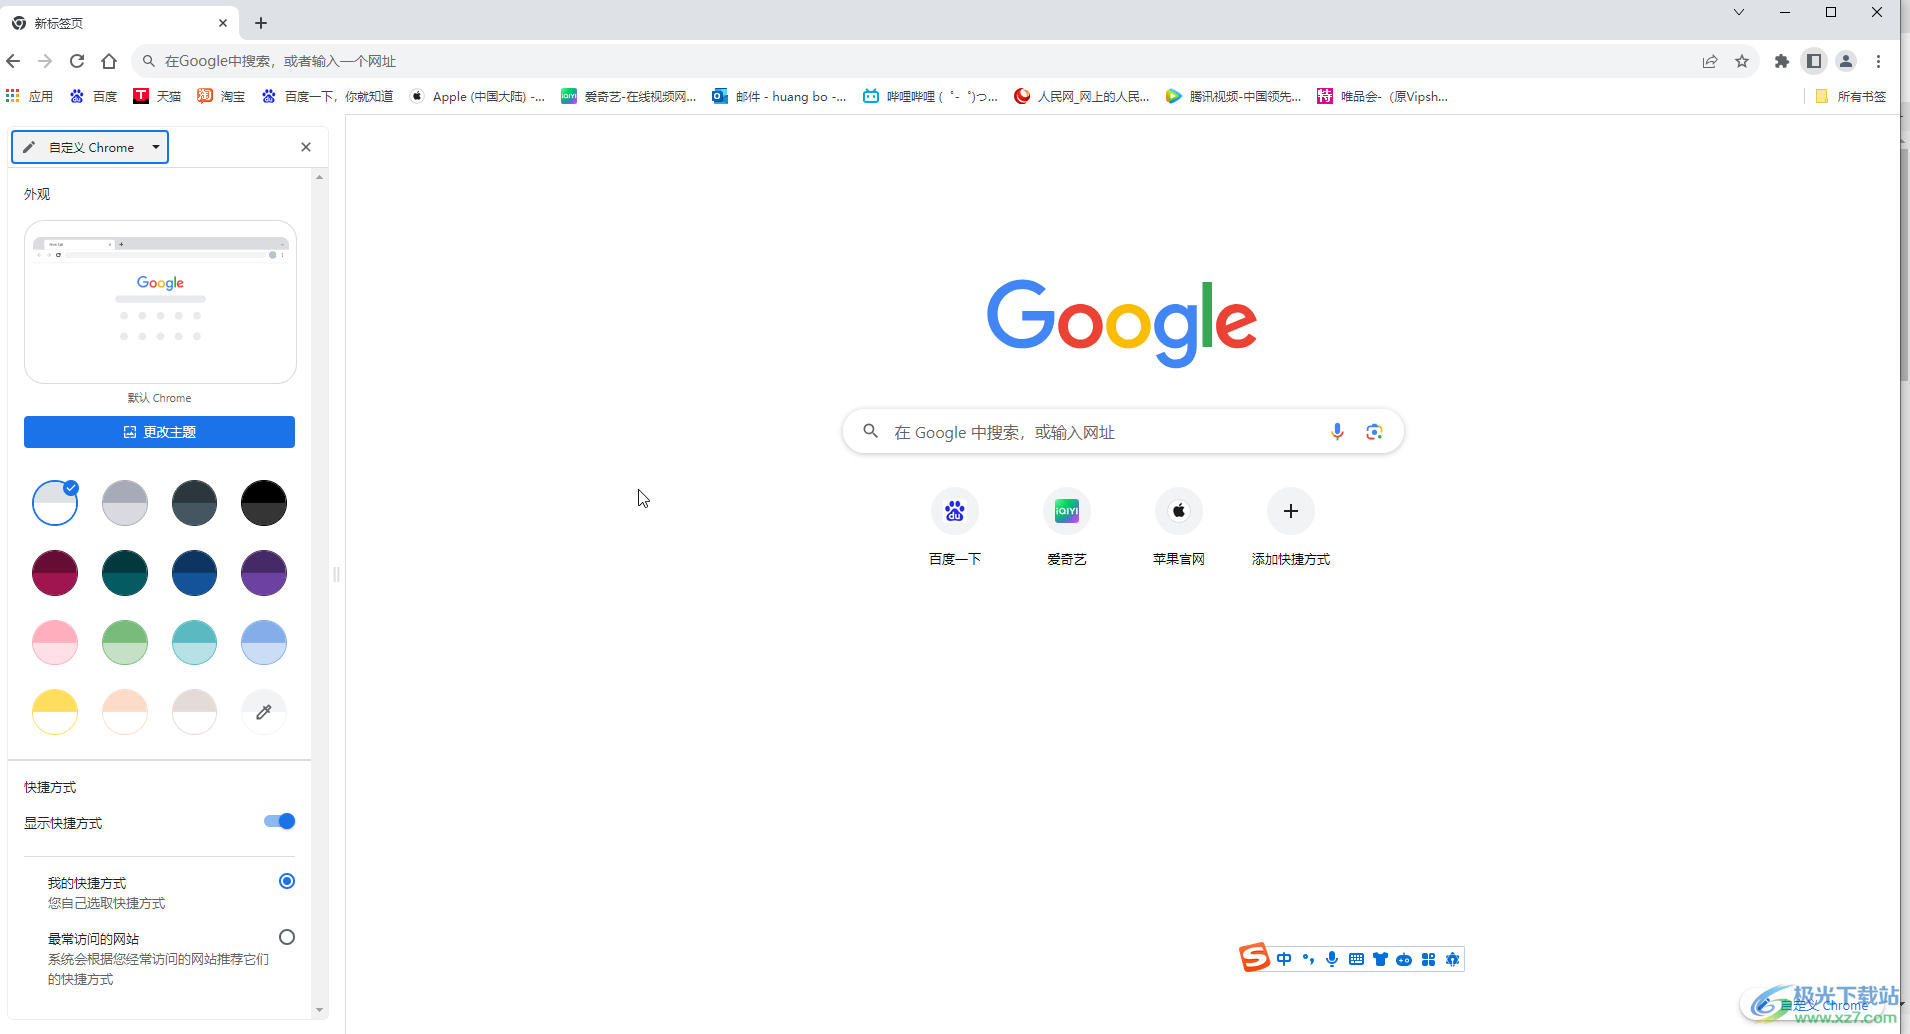The width and height of the screenshot is (1910, 1034).
Task: Click the 更改主题 button
Action: click(x=159, y=432)
